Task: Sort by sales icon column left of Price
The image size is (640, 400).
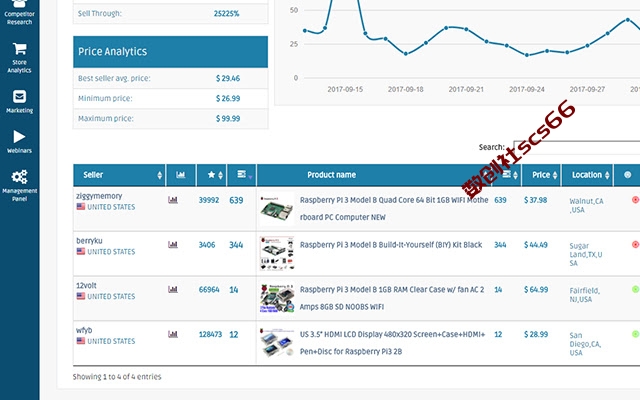Action: pyautogui.click(x=507, y=175)
